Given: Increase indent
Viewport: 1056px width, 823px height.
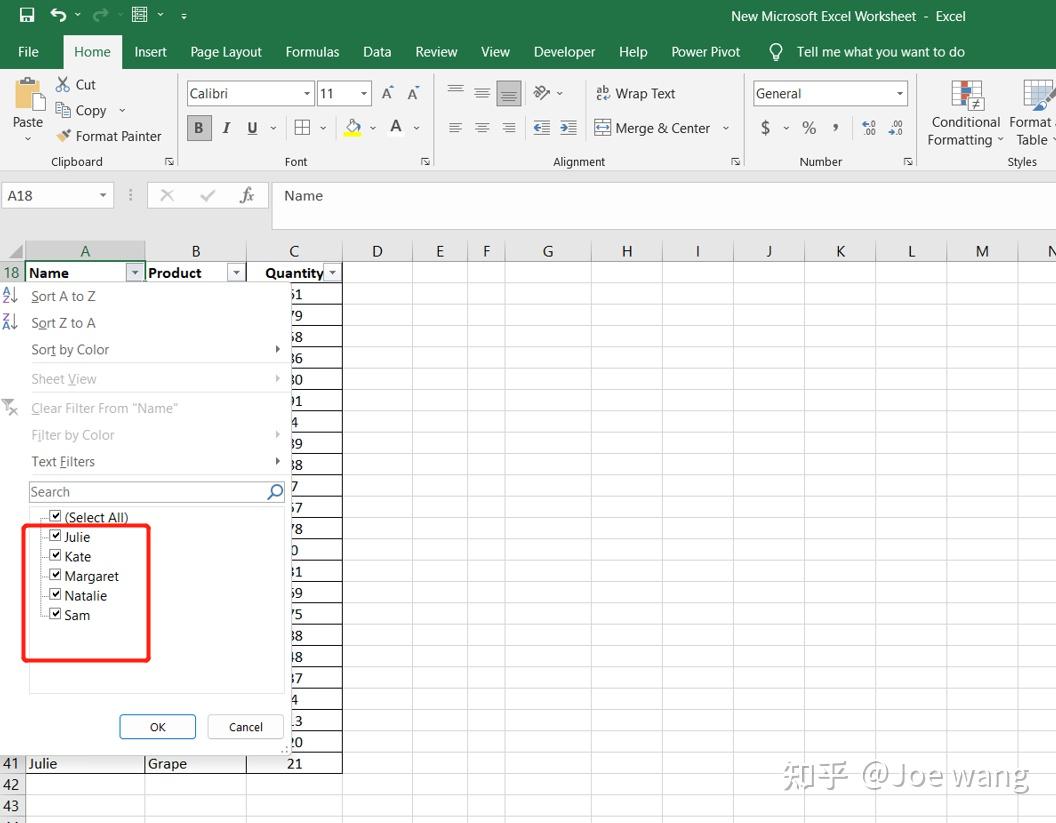Looking at the screenshot, I should [x=568, y=128].
